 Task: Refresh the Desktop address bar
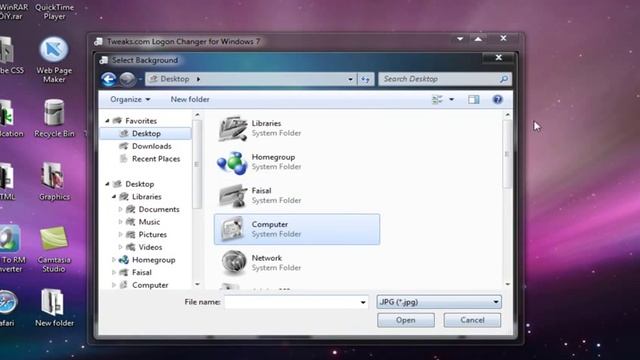tap(366, 79)
